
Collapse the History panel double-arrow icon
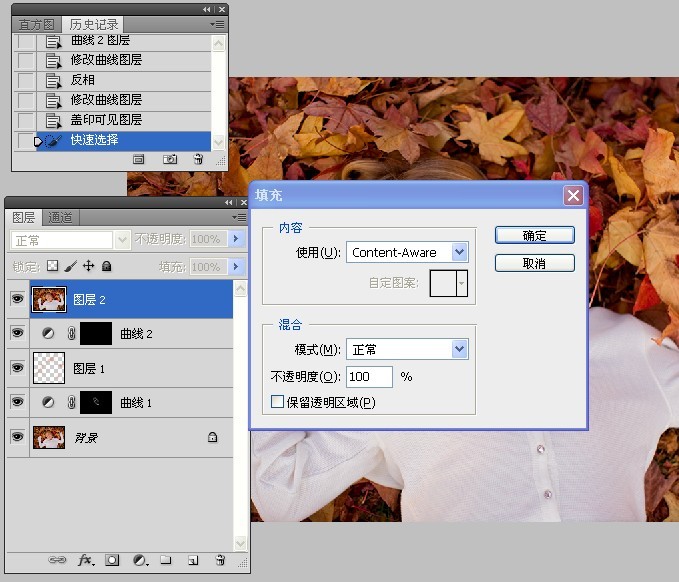click(x=207, y=9)
